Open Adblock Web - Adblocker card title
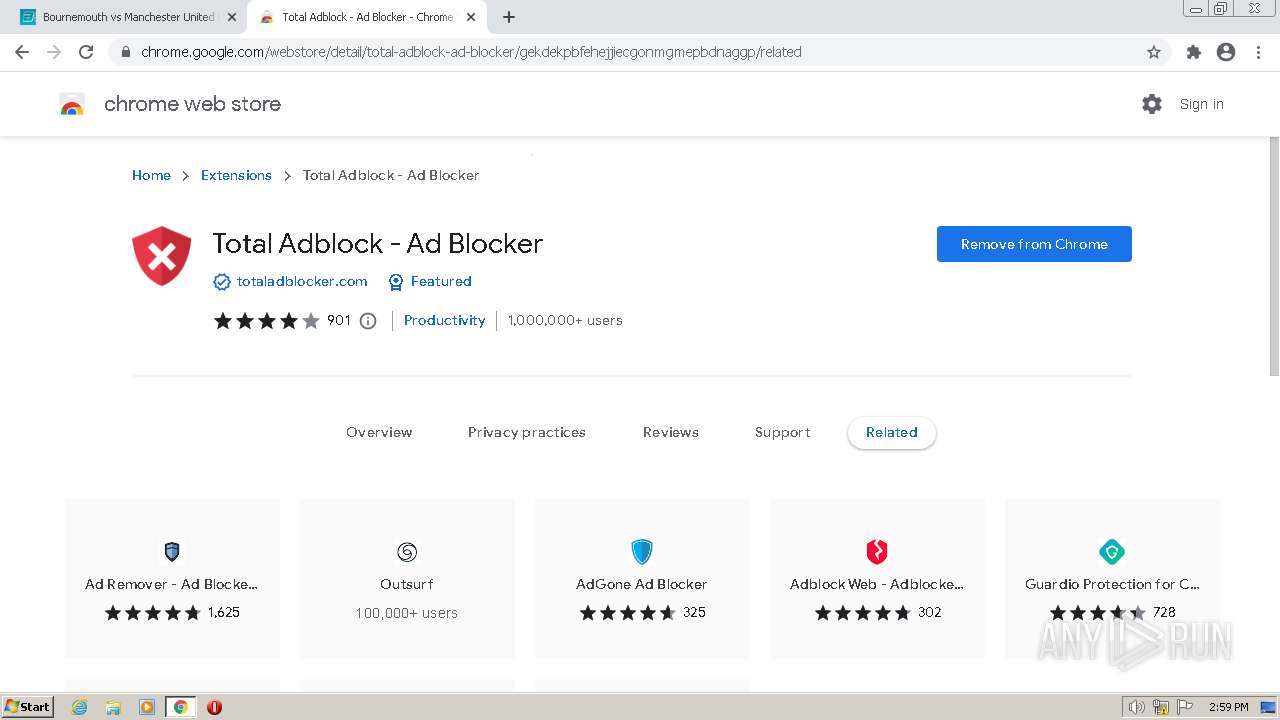Image resolution: width=1280 pixels, height=720 pixels. (x=877, y=584)
